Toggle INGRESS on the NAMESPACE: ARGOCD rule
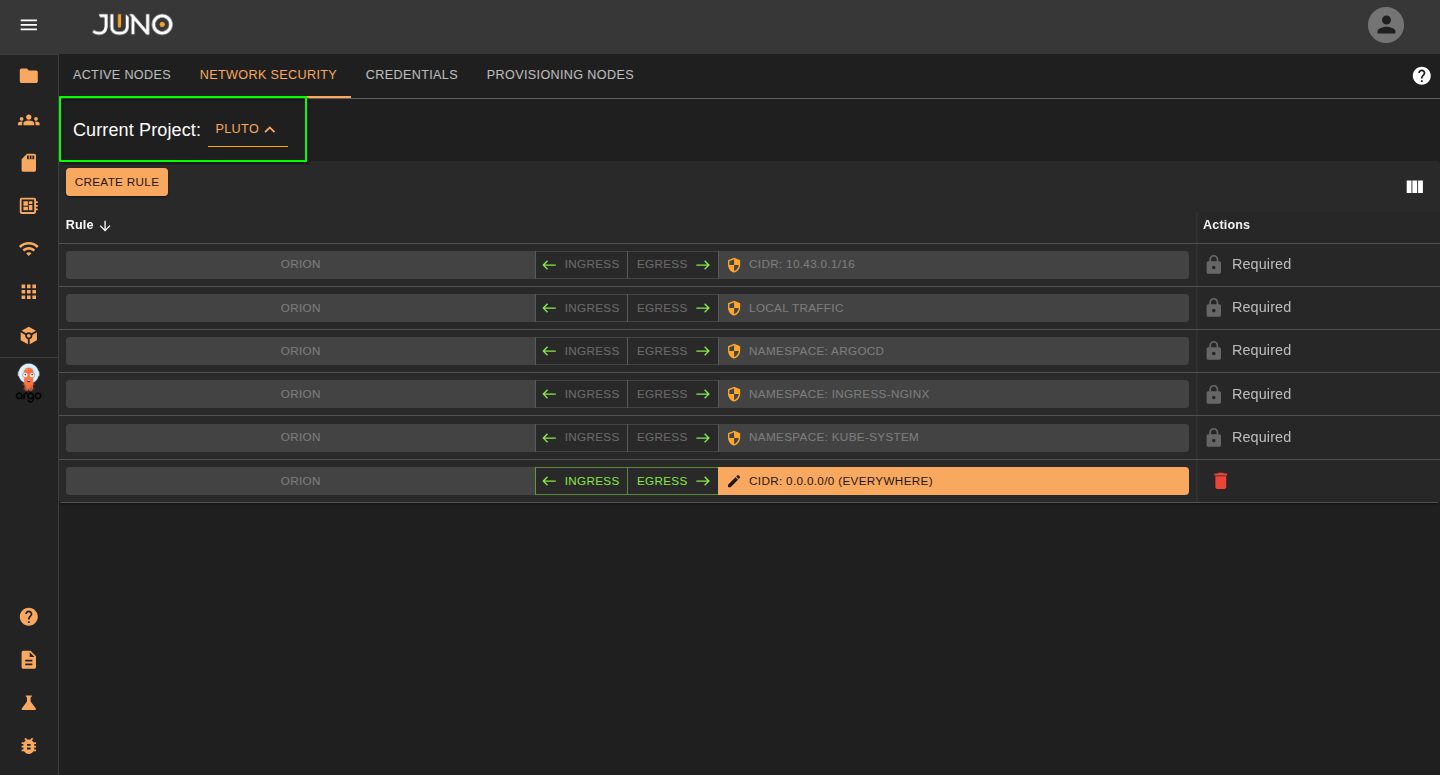 pos(580,350)
